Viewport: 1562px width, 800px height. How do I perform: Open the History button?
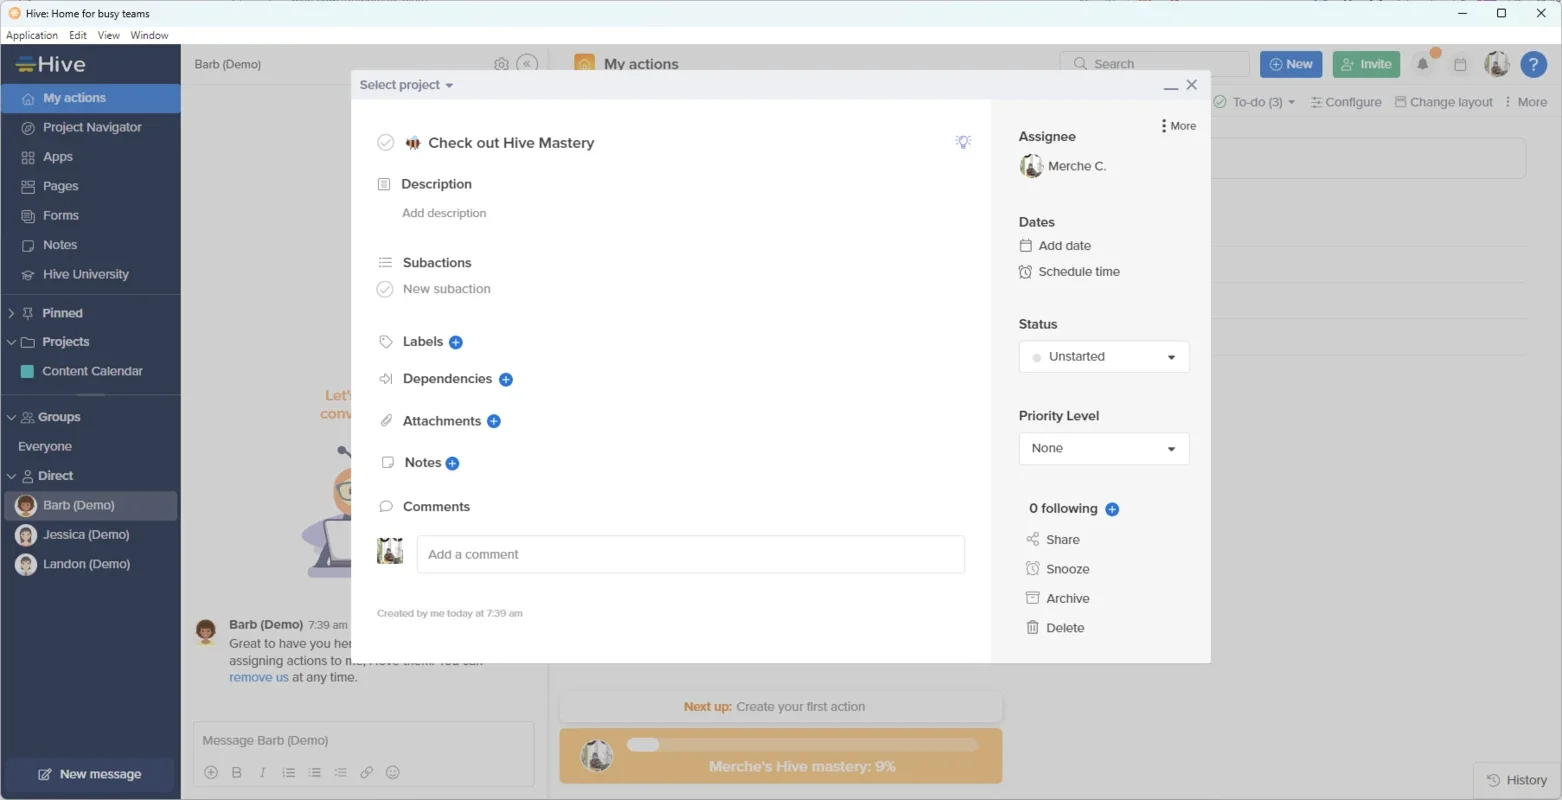1517,780
